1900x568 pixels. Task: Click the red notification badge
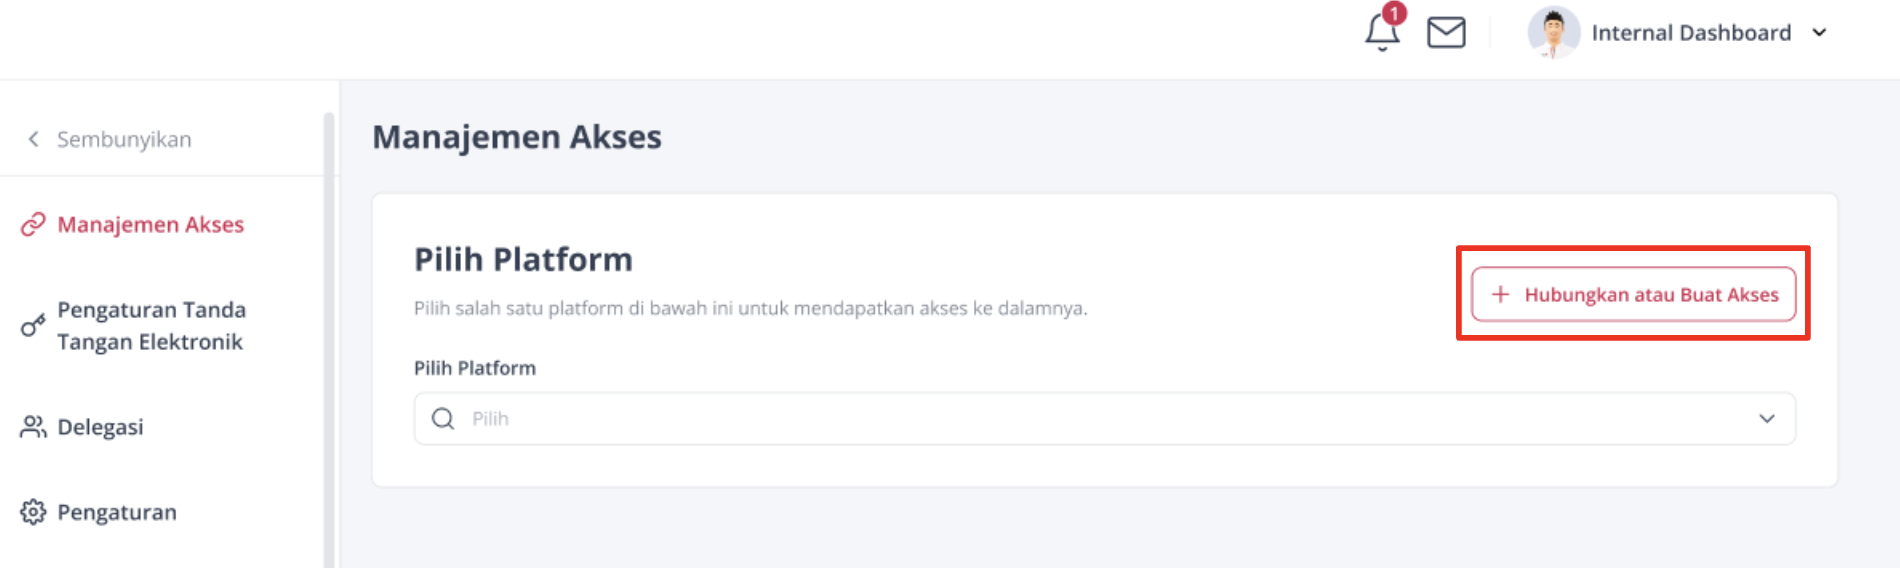click(1394, 14)
